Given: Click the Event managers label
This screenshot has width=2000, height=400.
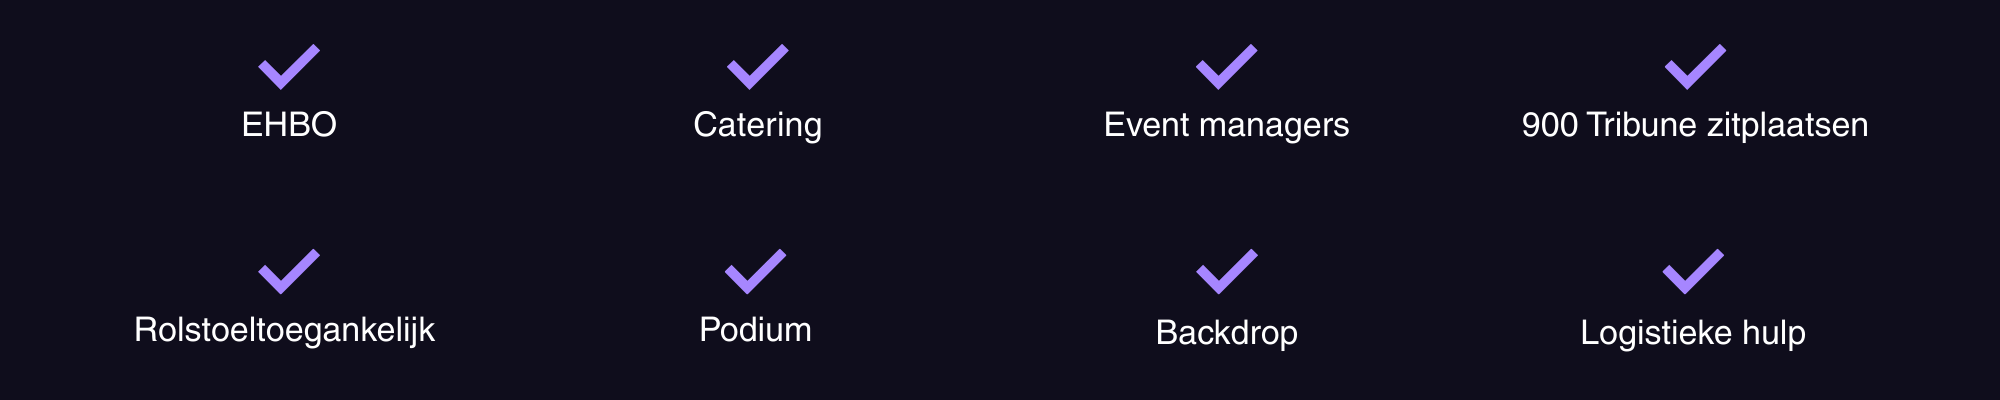Looking at the screenshot, I should click(1226, 125).
